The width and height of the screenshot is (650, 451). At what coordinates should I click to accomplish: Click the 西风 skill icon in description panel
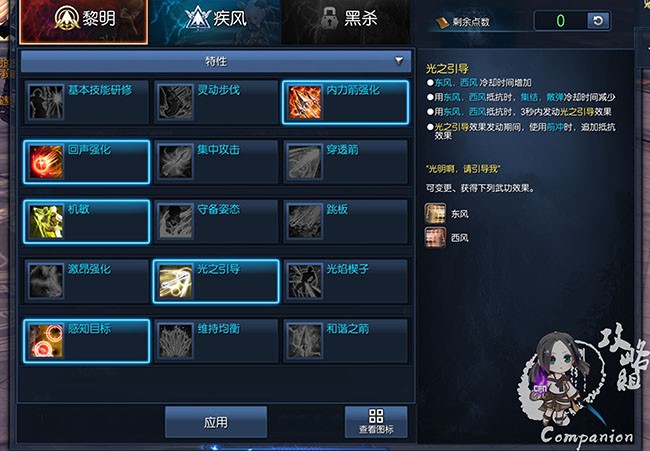click(435, 237)
